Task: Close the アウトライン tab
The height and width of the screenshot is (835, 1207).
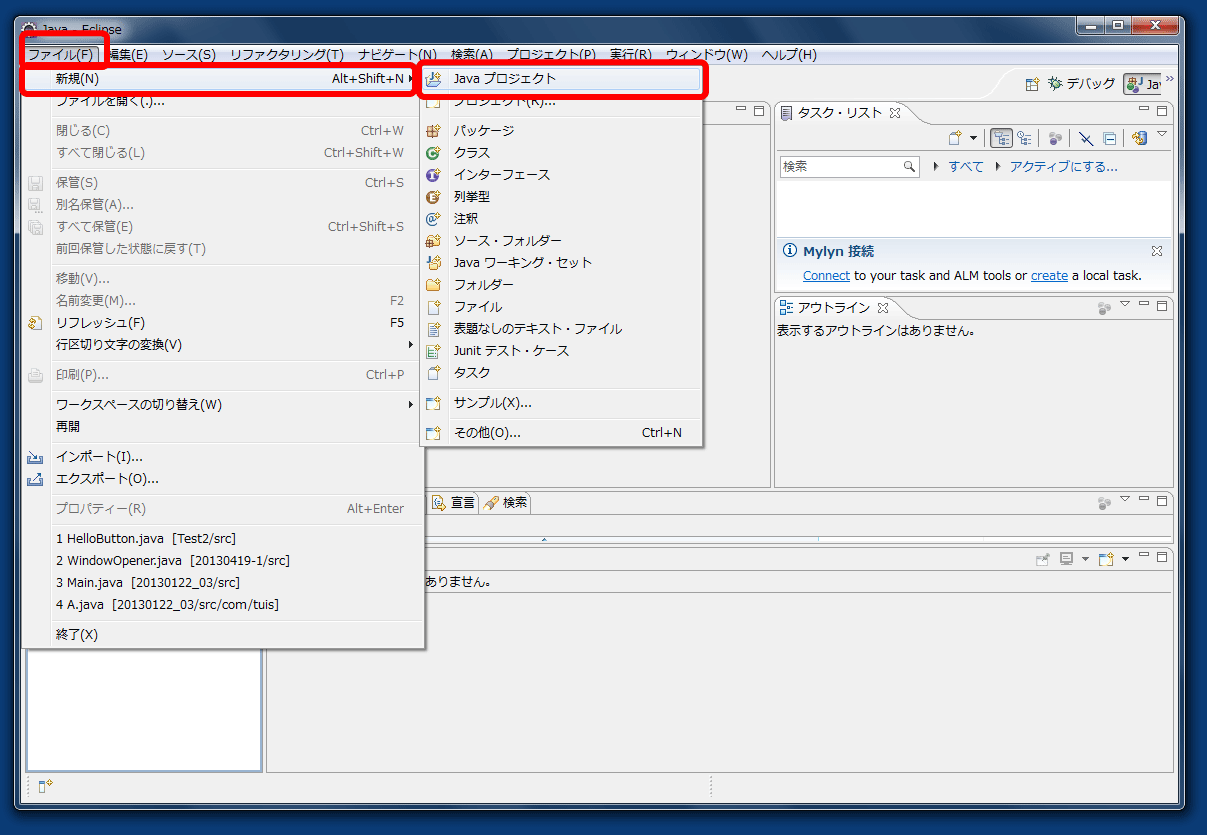Action: point(883,307)
